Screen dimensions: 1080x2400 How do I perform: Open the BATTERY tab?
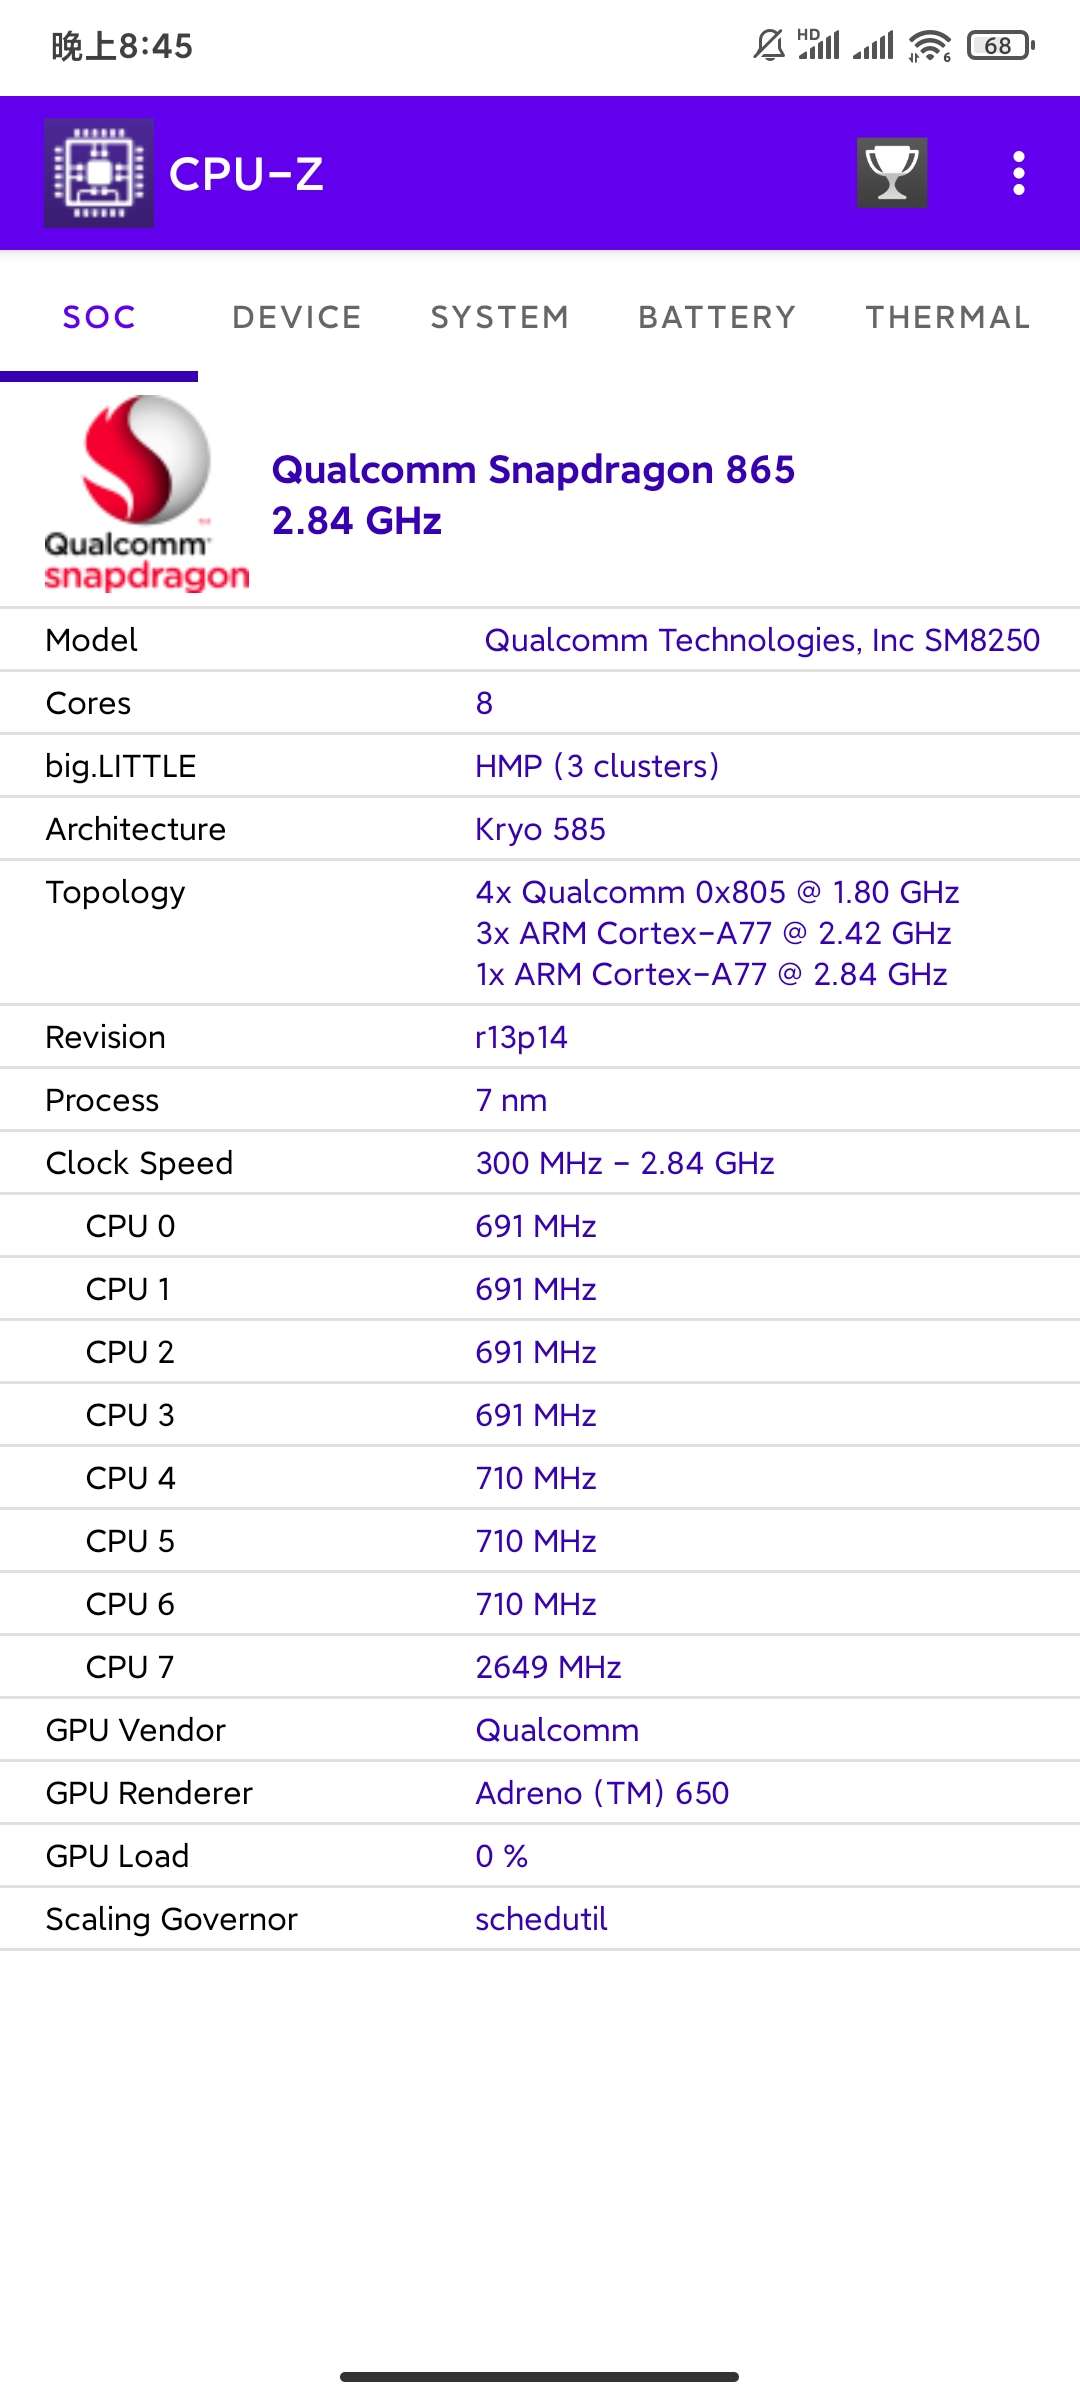coord(717,317)
